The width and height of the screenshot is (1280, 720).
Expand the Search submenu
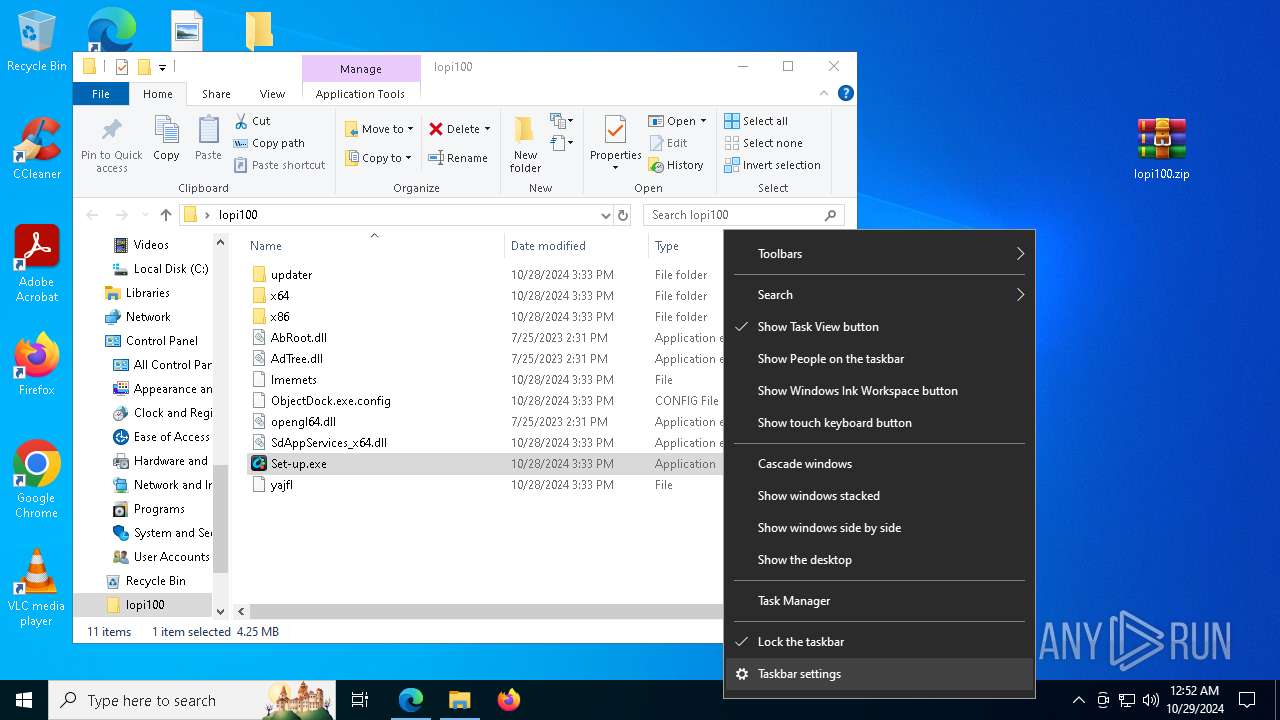[880, 295]
